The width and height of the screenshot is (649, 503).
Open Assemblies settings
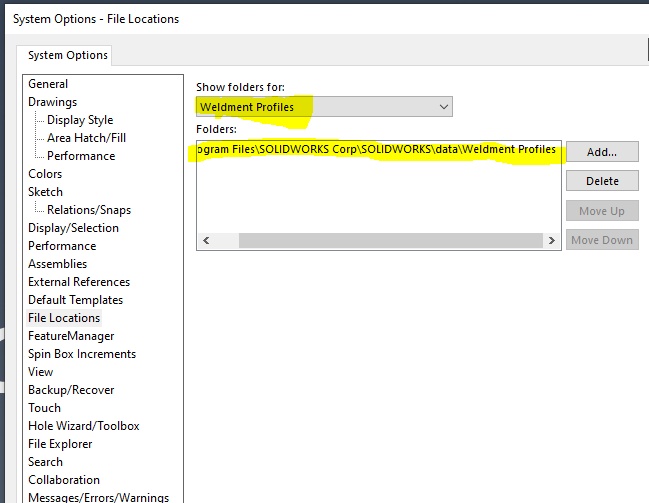click(58, 264)
